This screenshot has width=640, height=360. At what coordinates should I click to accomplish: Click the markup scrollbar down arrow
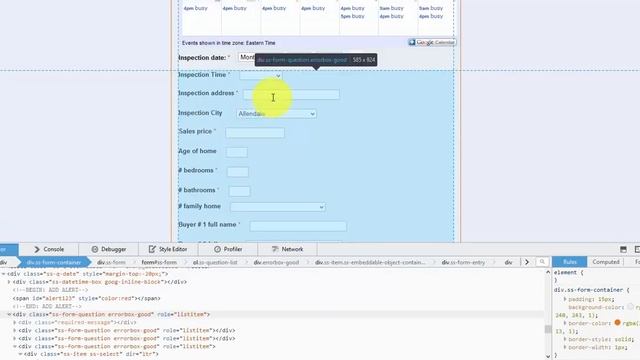point(548,356)
